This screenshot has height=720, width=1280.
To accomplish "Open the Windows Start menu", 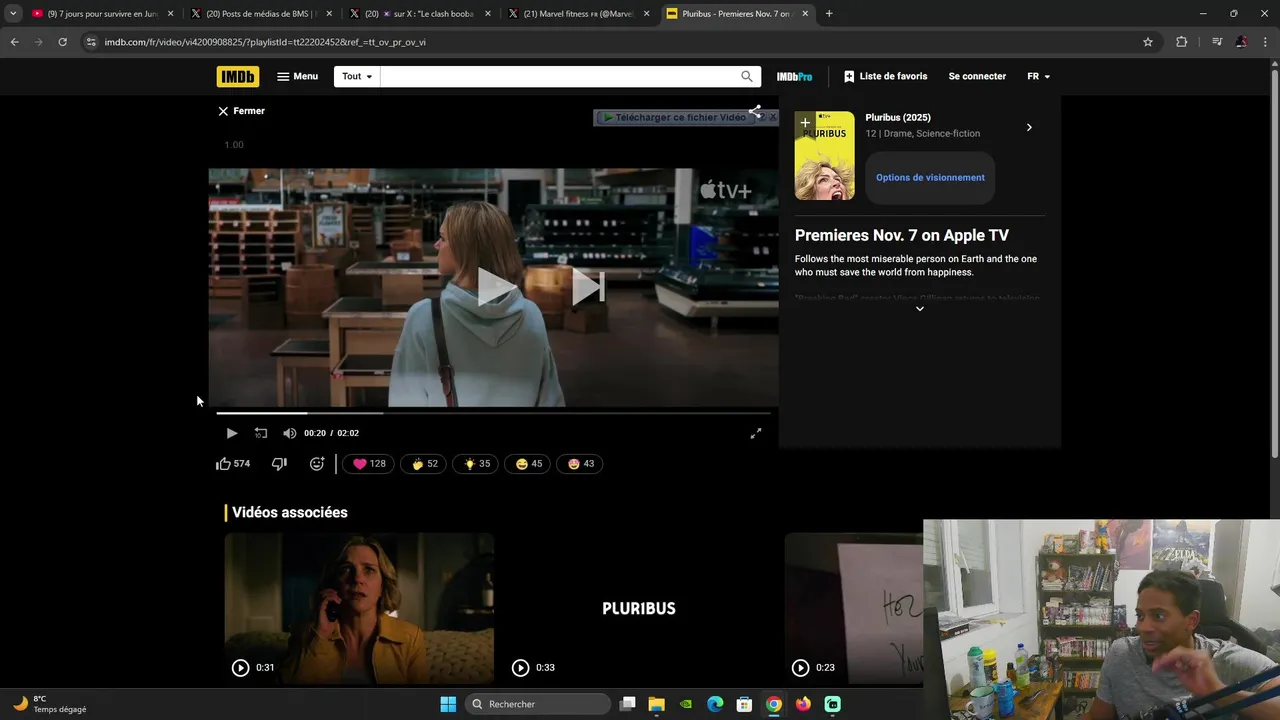I will click(448, 704).
